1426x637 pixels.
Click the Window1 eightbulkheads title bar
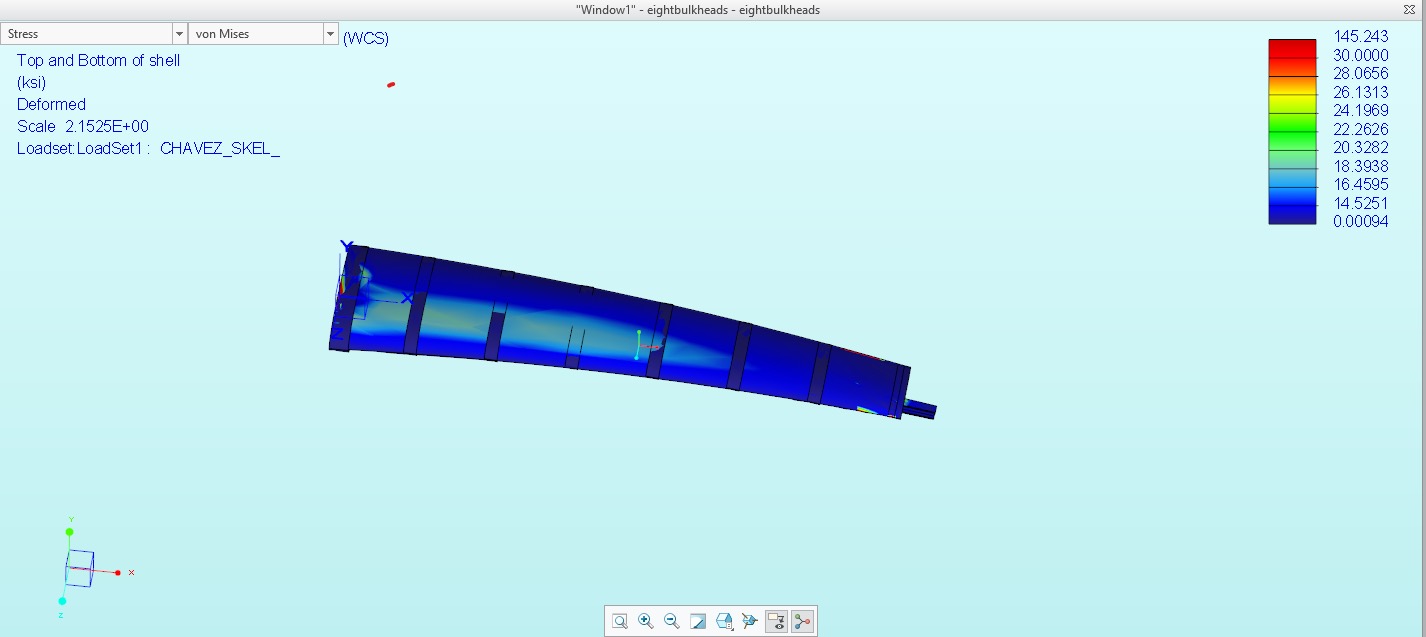(698, 9)
